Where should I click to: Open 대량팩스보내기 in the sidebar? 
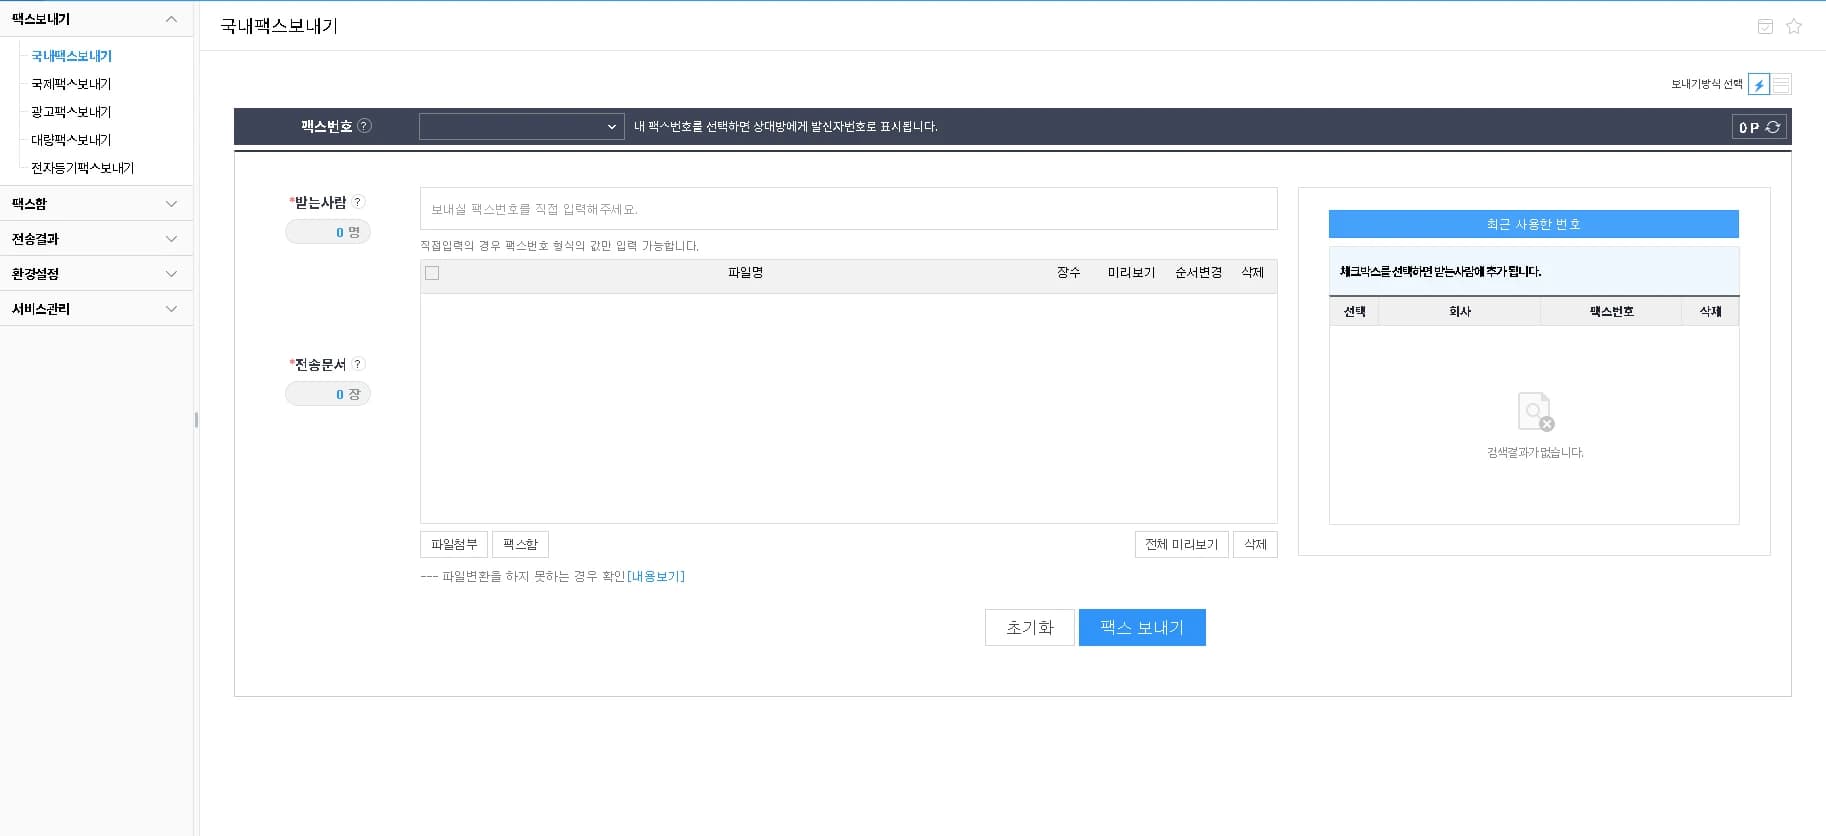click(x=71, y=140)
